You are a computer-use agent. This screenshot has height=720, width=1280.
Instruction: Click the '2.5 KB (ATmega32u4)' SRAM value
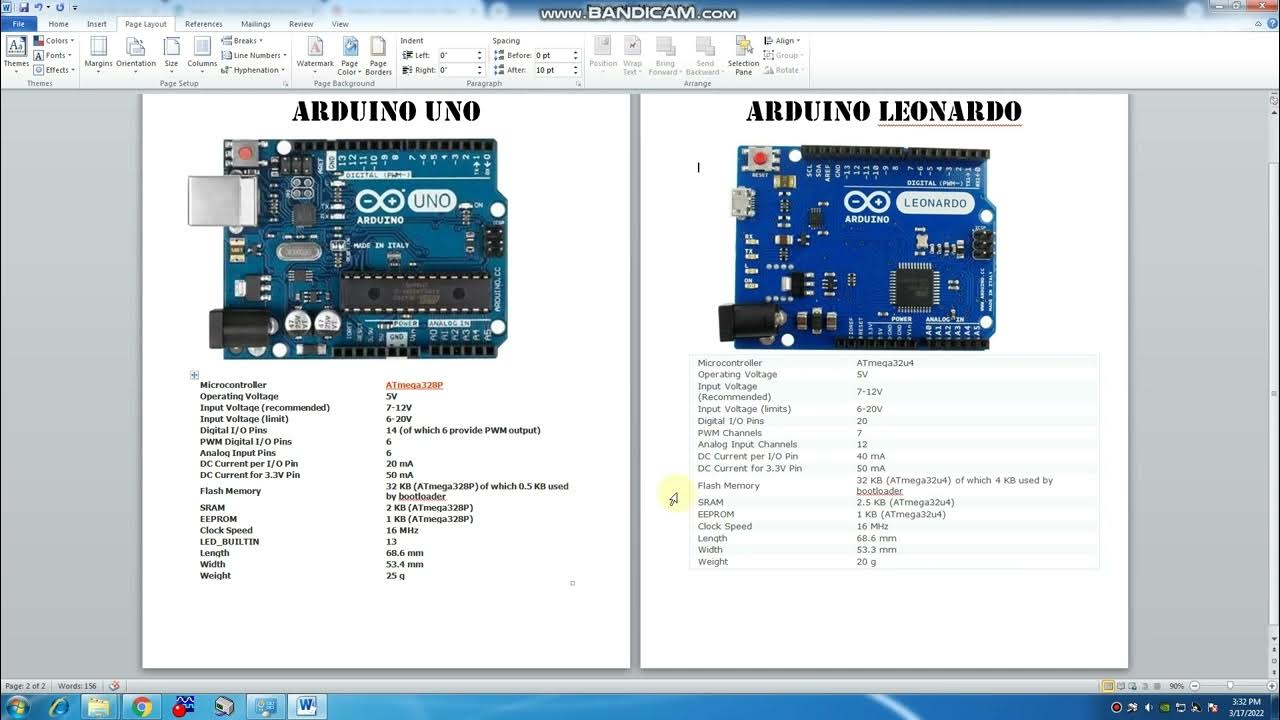click(905, 502)
